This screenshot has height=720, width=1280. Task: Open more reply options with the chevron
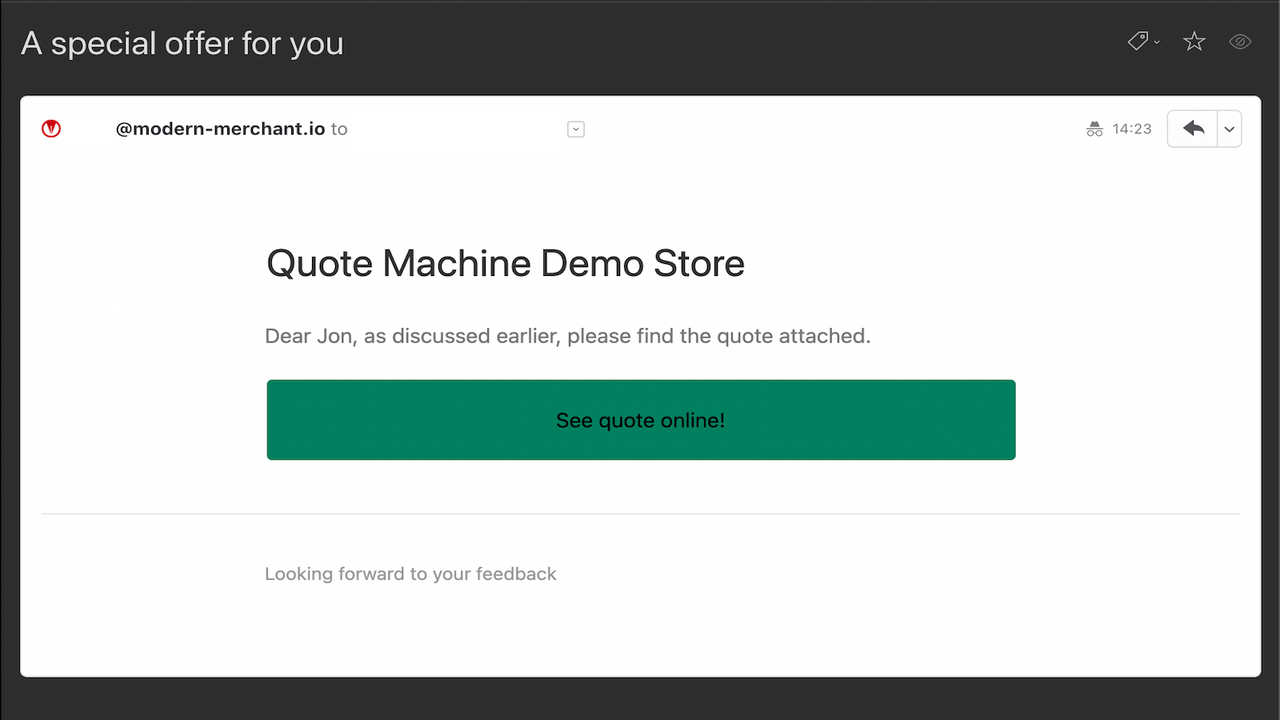click(x=1229, y=128)
